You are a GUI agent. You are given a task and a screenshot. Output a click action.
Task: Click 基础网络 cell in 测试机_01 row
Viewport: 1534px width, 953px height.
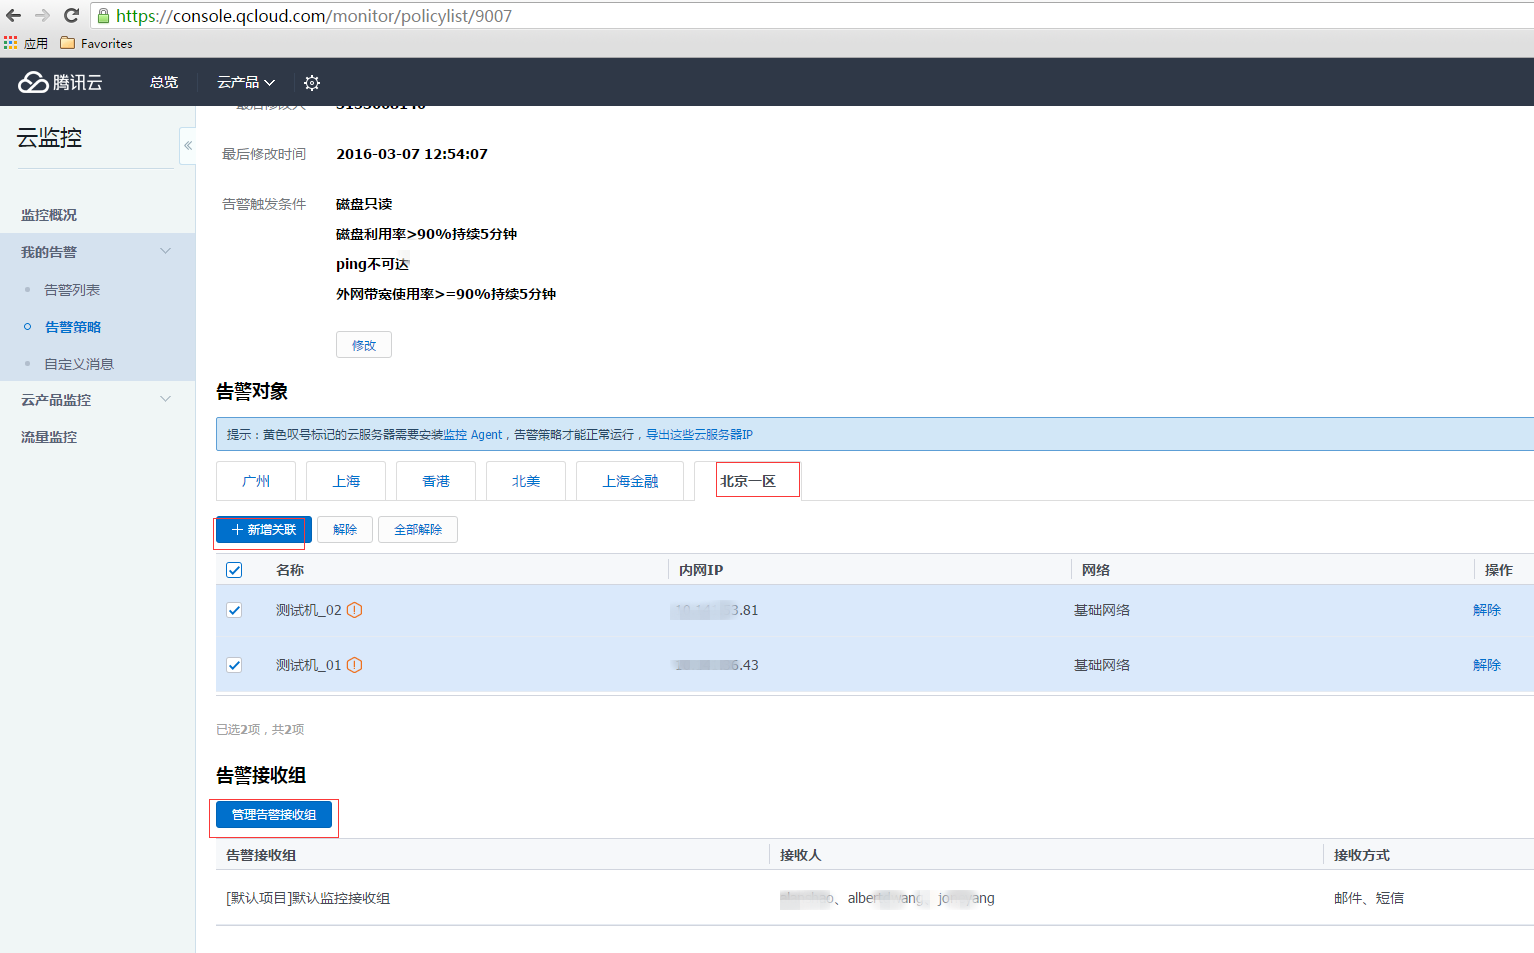click(x=1102, y=665)
